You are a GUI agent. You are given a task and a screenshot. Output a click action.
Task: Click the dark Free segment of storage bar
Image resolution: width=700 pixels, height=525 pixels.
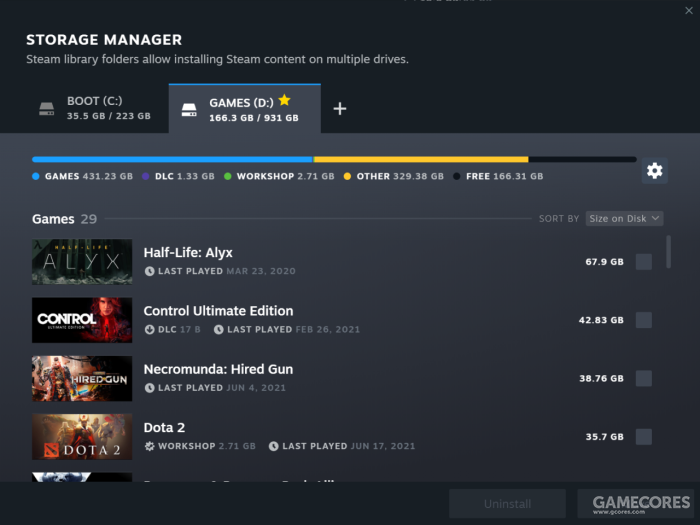point(583,159)
